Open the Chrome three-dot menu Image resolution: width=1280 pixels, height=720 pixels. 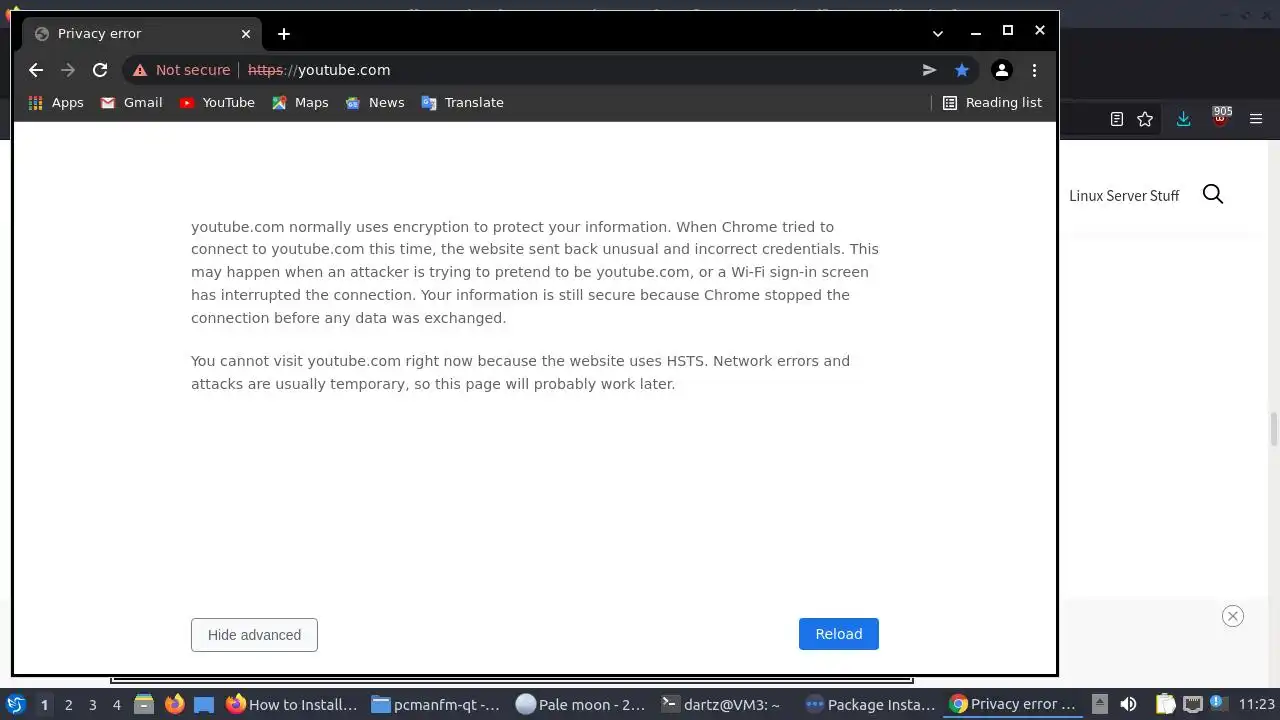(x=1034, y=70)
